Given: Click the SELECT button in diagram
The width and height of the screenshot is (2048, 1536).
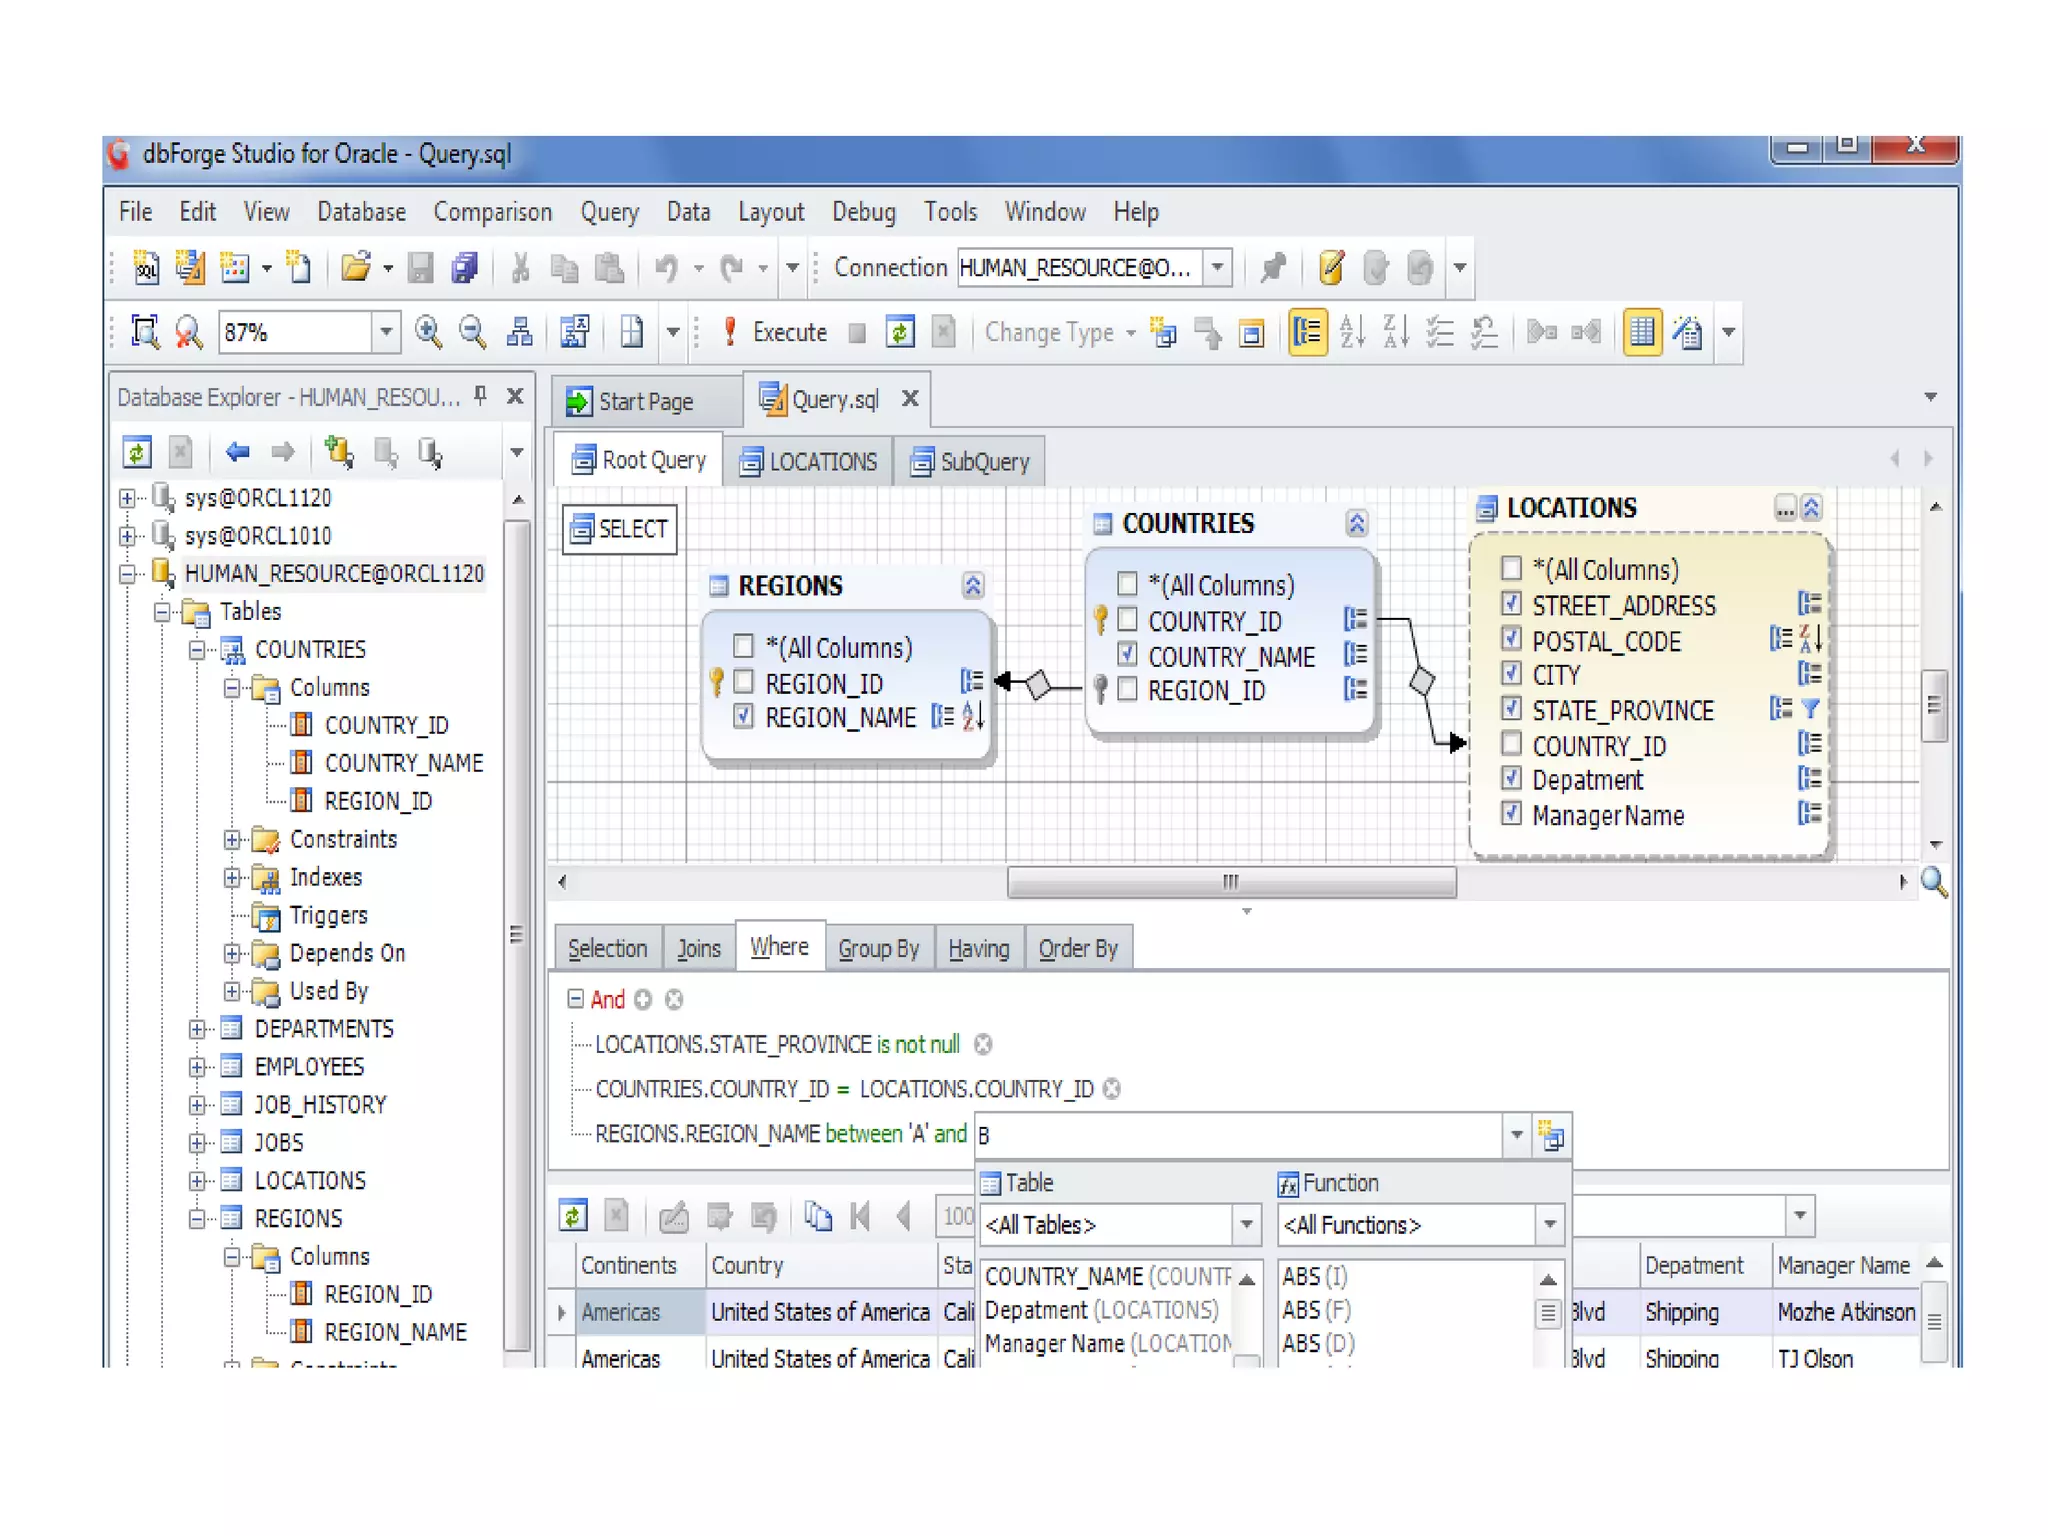Looking at the screenshot, I should 619,528.
